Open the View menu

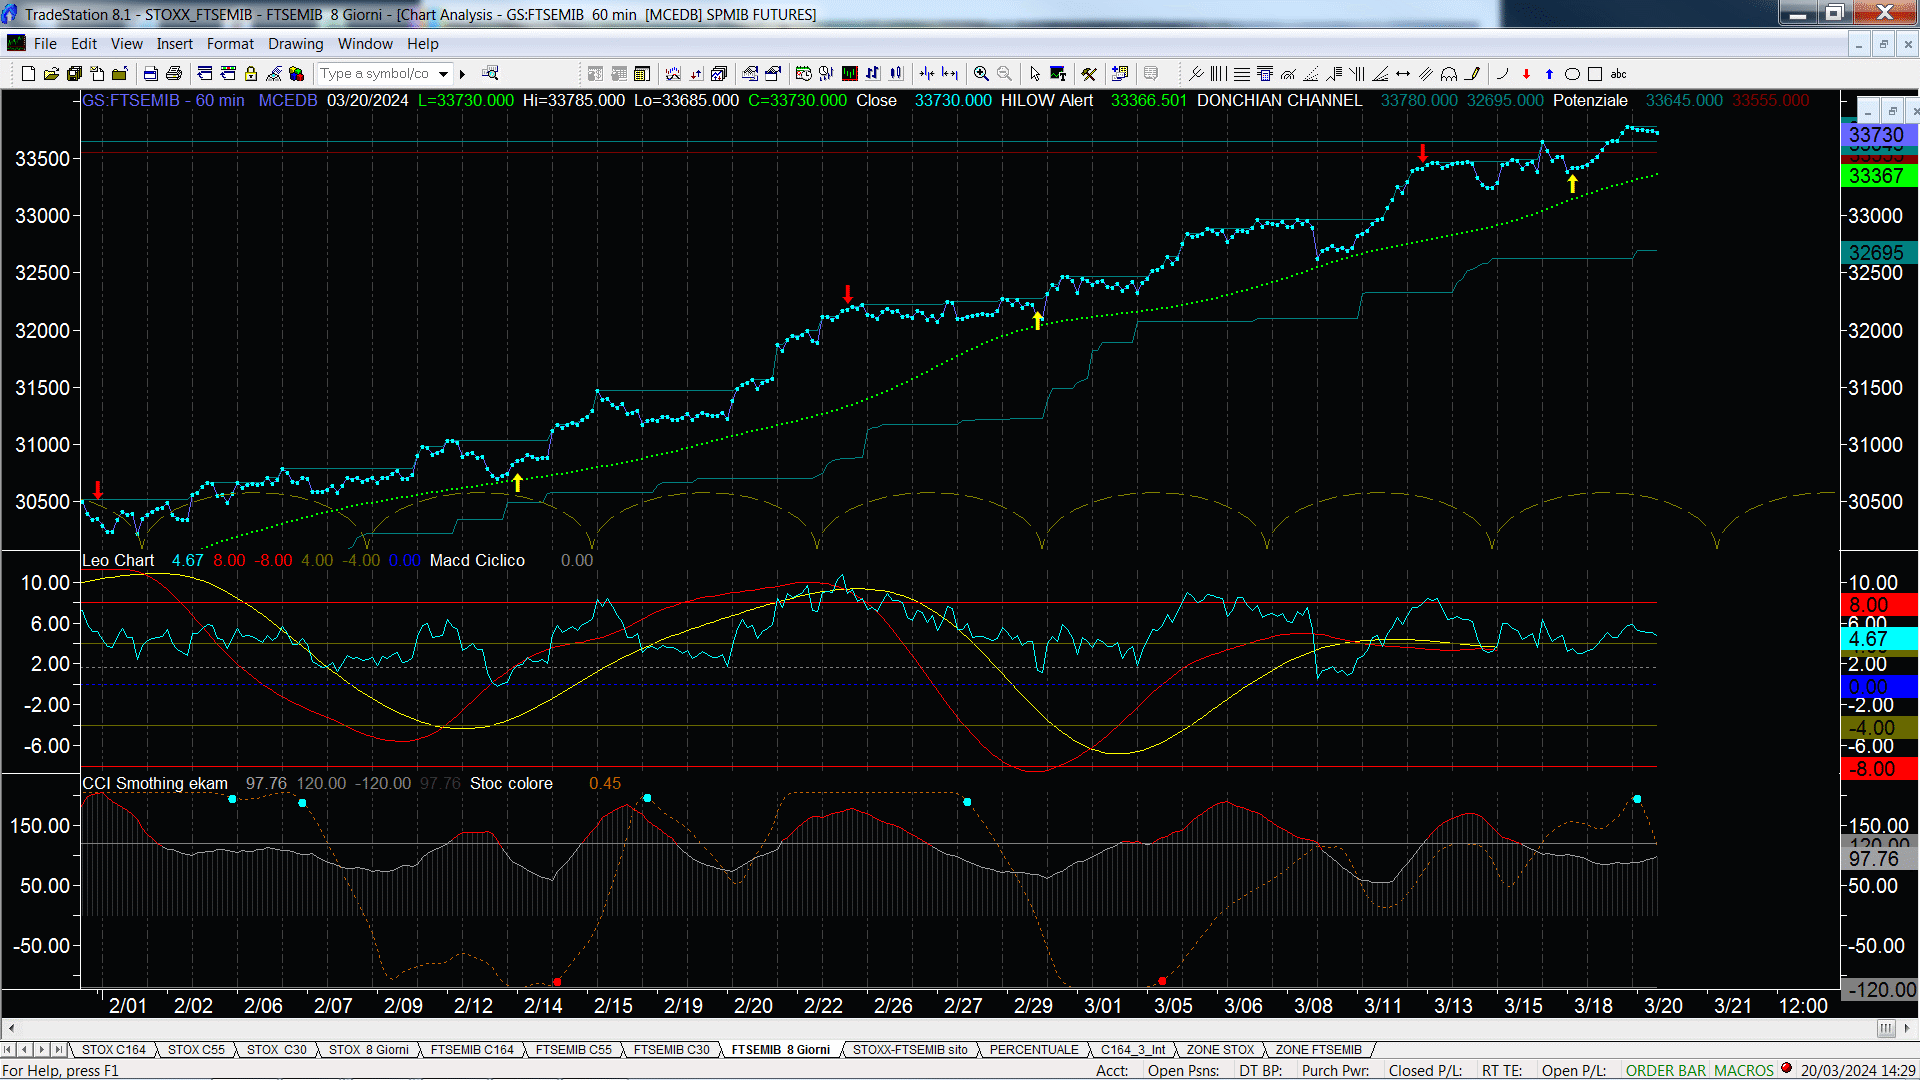127,44
